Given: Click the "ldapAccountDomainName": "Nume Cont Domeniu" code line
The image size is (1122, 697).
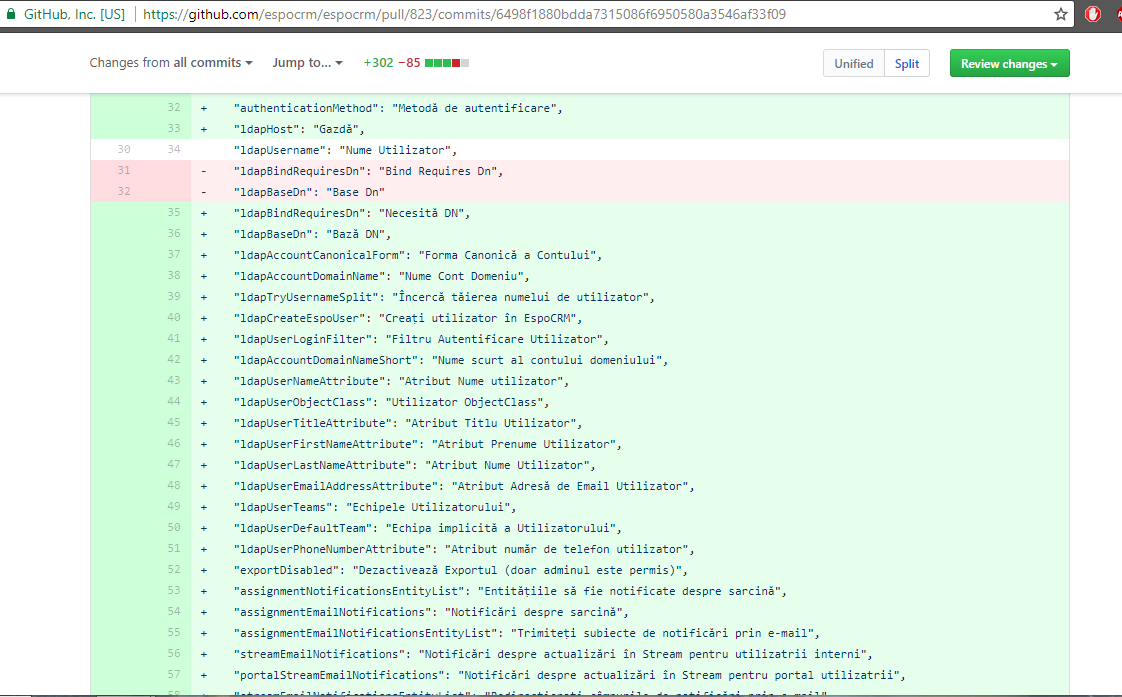Looking at the screenshot, I should click(x=381, y=276).
